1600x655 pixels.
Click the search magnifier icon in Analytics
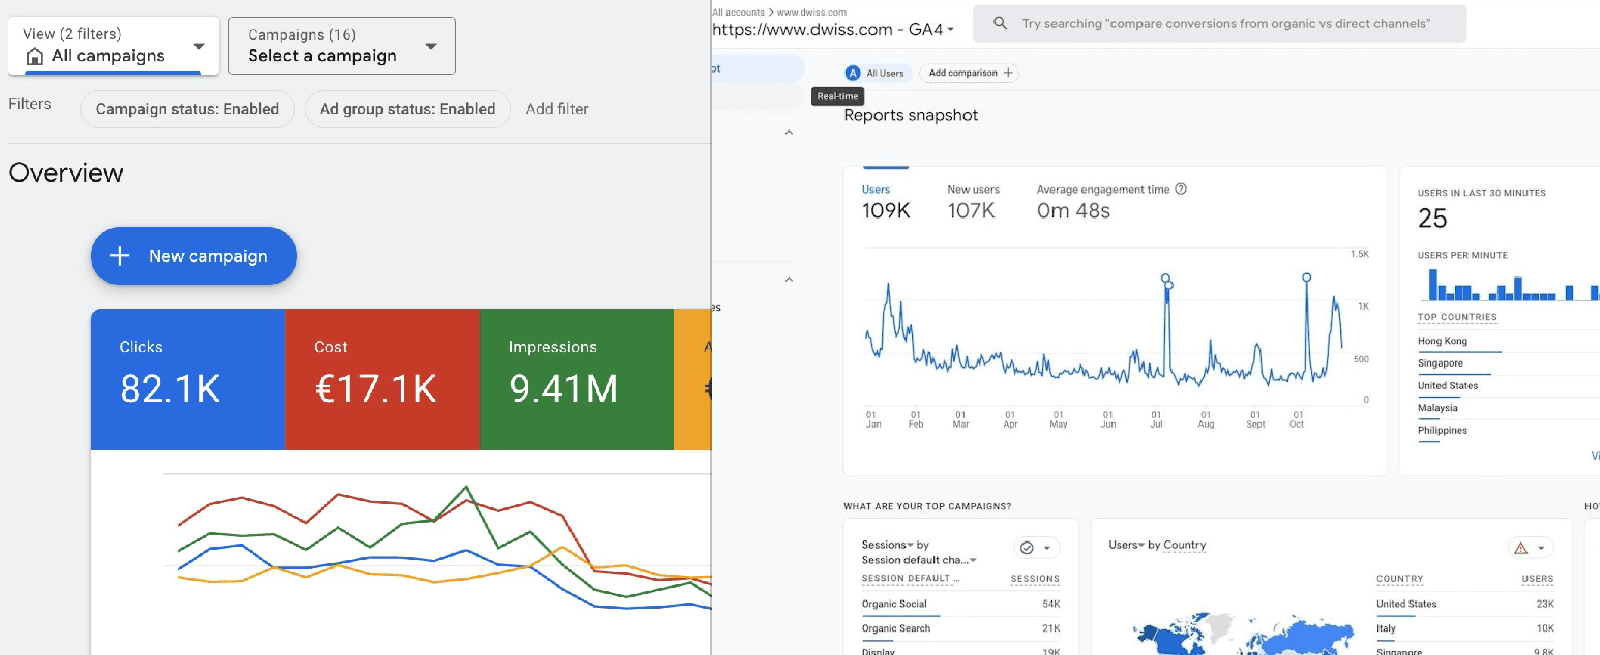coord(999,23)
